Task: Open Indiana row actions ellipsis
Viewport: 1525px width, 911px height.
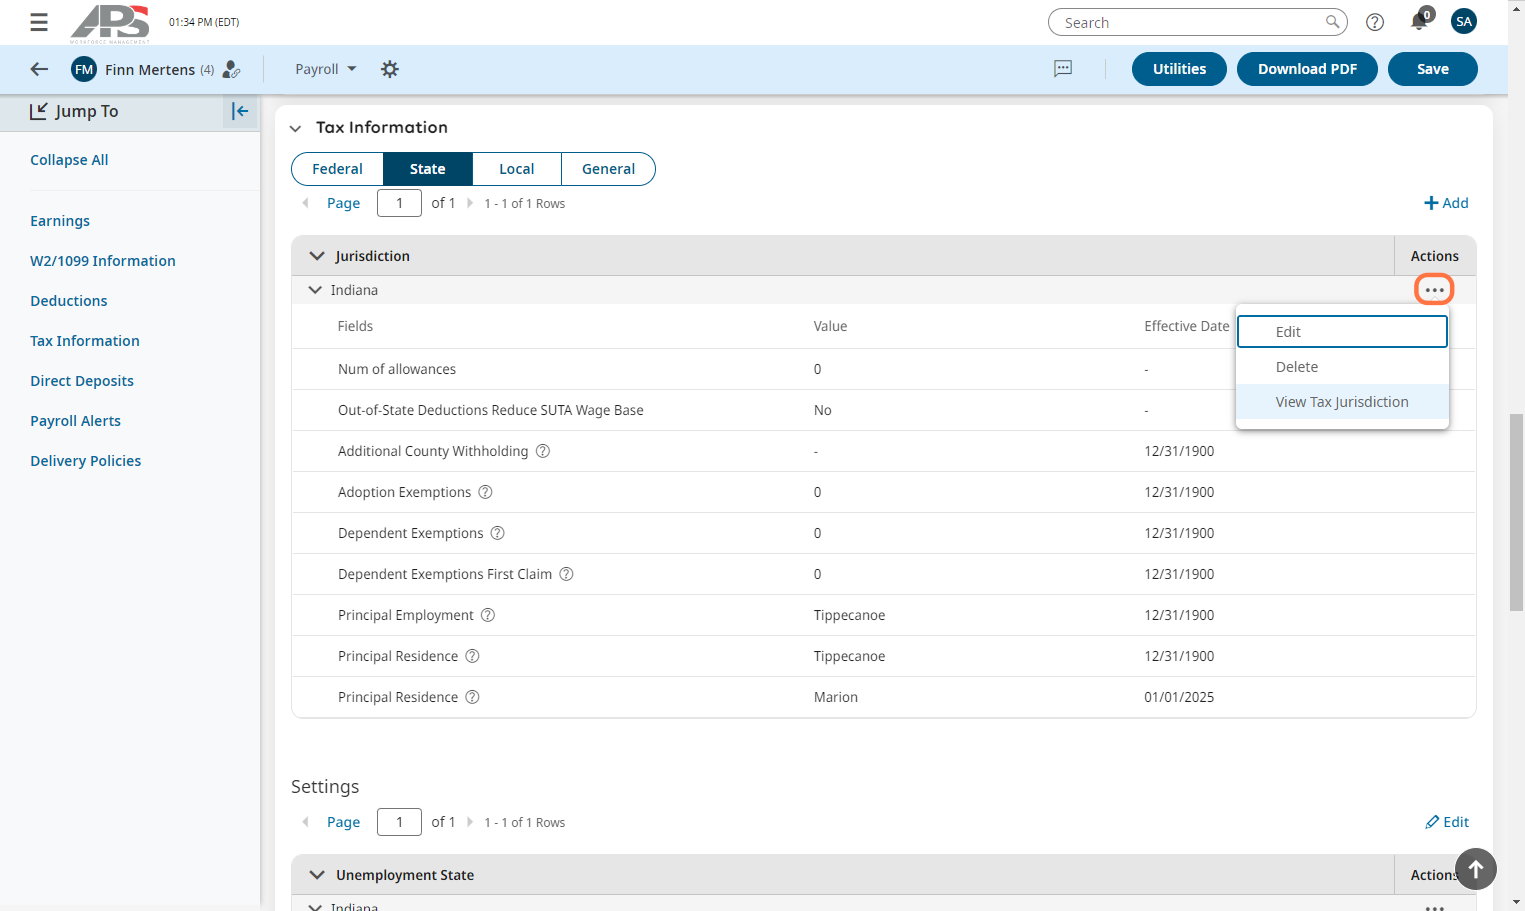Action: click(1434, 290)
